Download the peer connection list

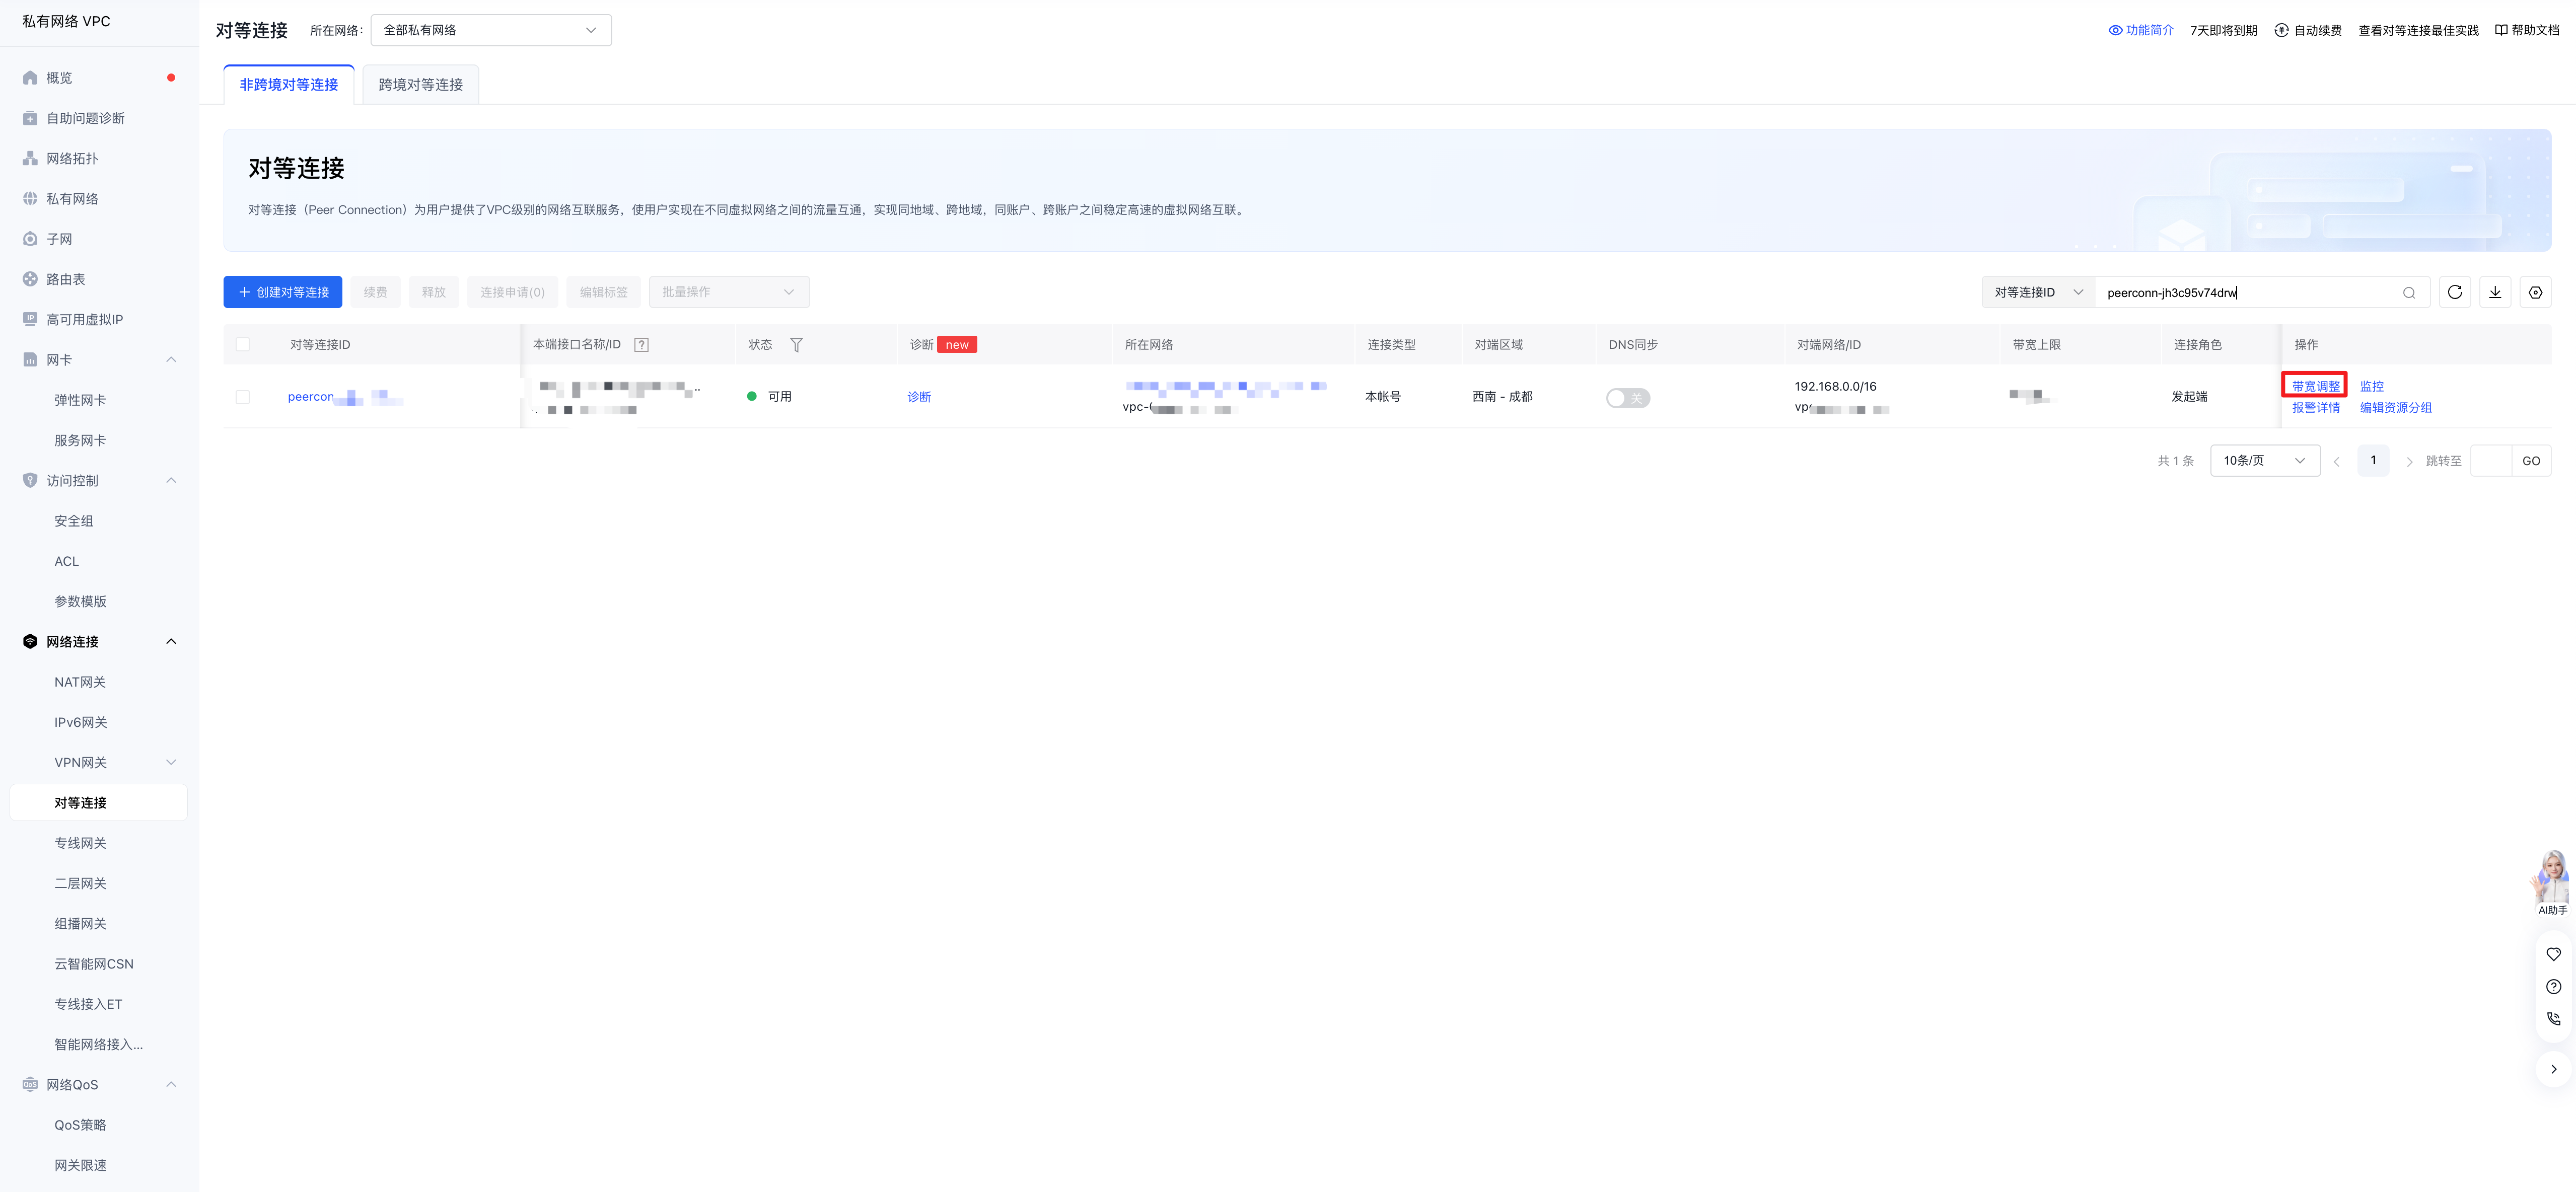coord(2495,292)
